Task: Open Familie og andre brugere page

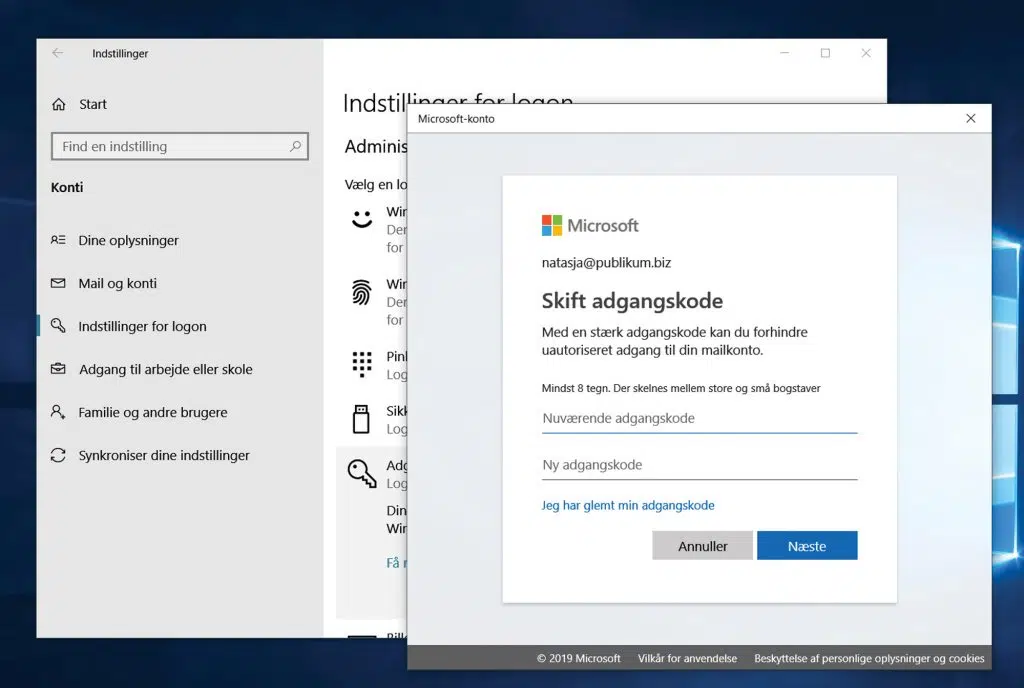Action: coord(153,413)
